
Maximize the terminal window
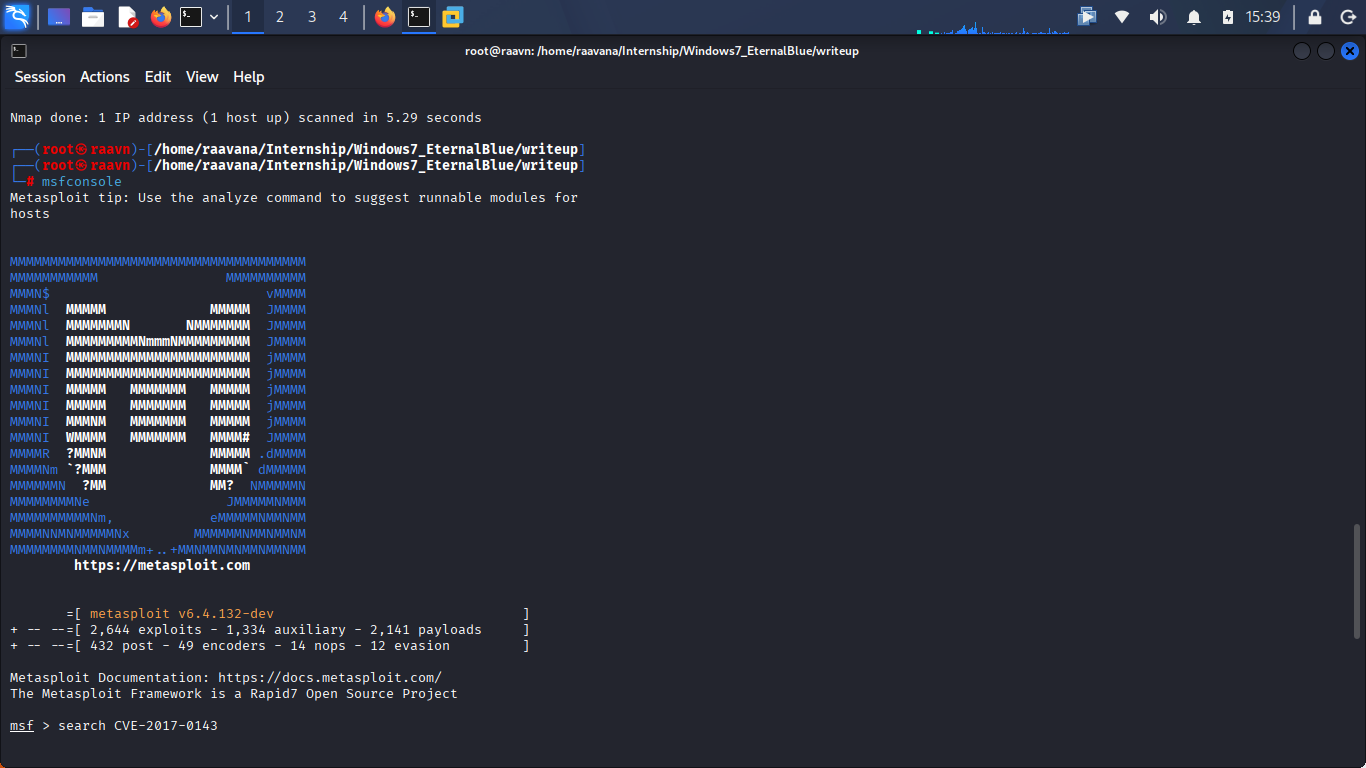pos(1326,51)
